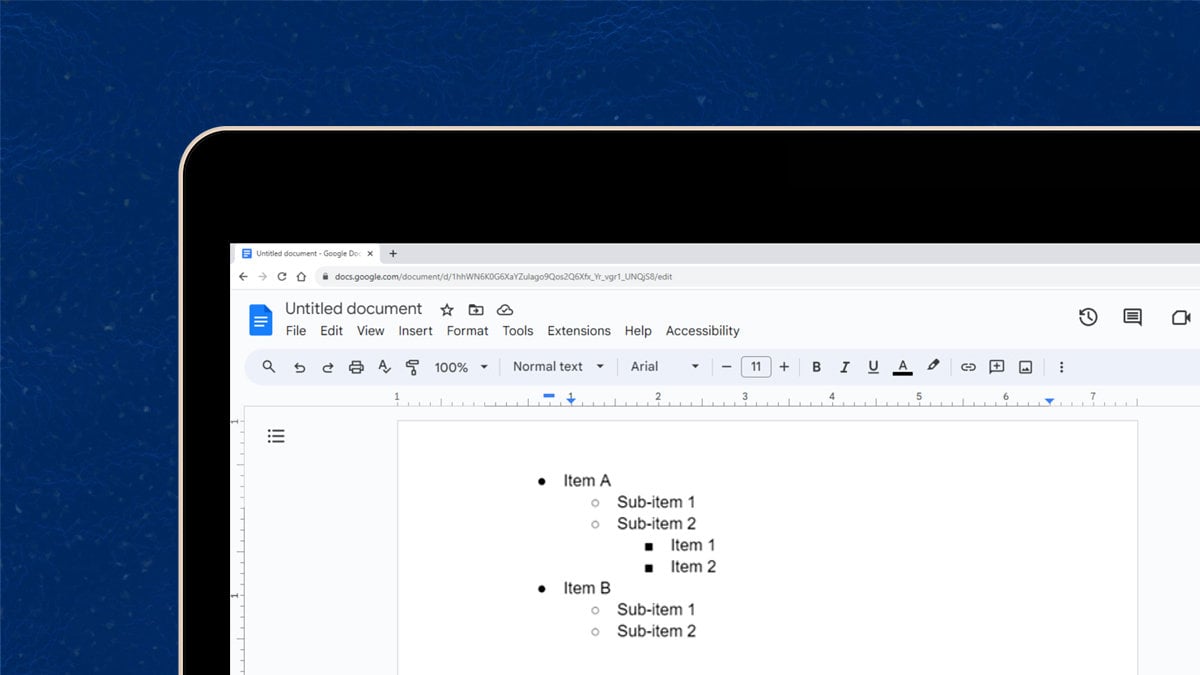Open the Normal text styles dropdown

(557, 367)
